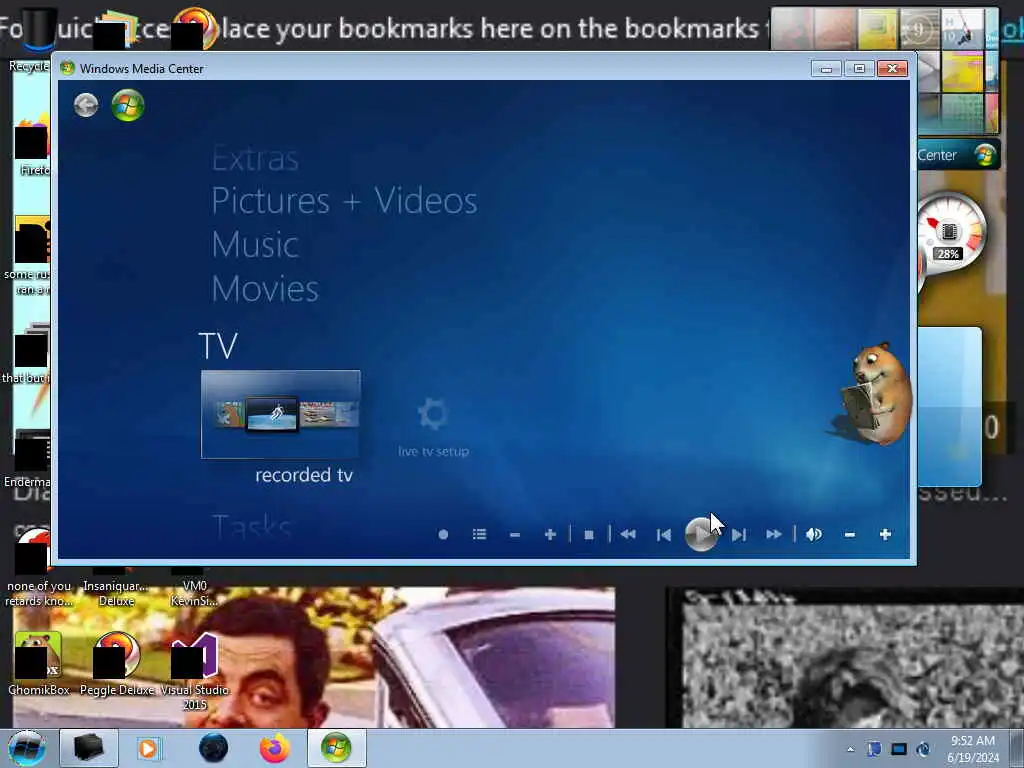Viewport: 1024px width, 768px height.
Task: Click the Rewind button
Action: point(628,535)
